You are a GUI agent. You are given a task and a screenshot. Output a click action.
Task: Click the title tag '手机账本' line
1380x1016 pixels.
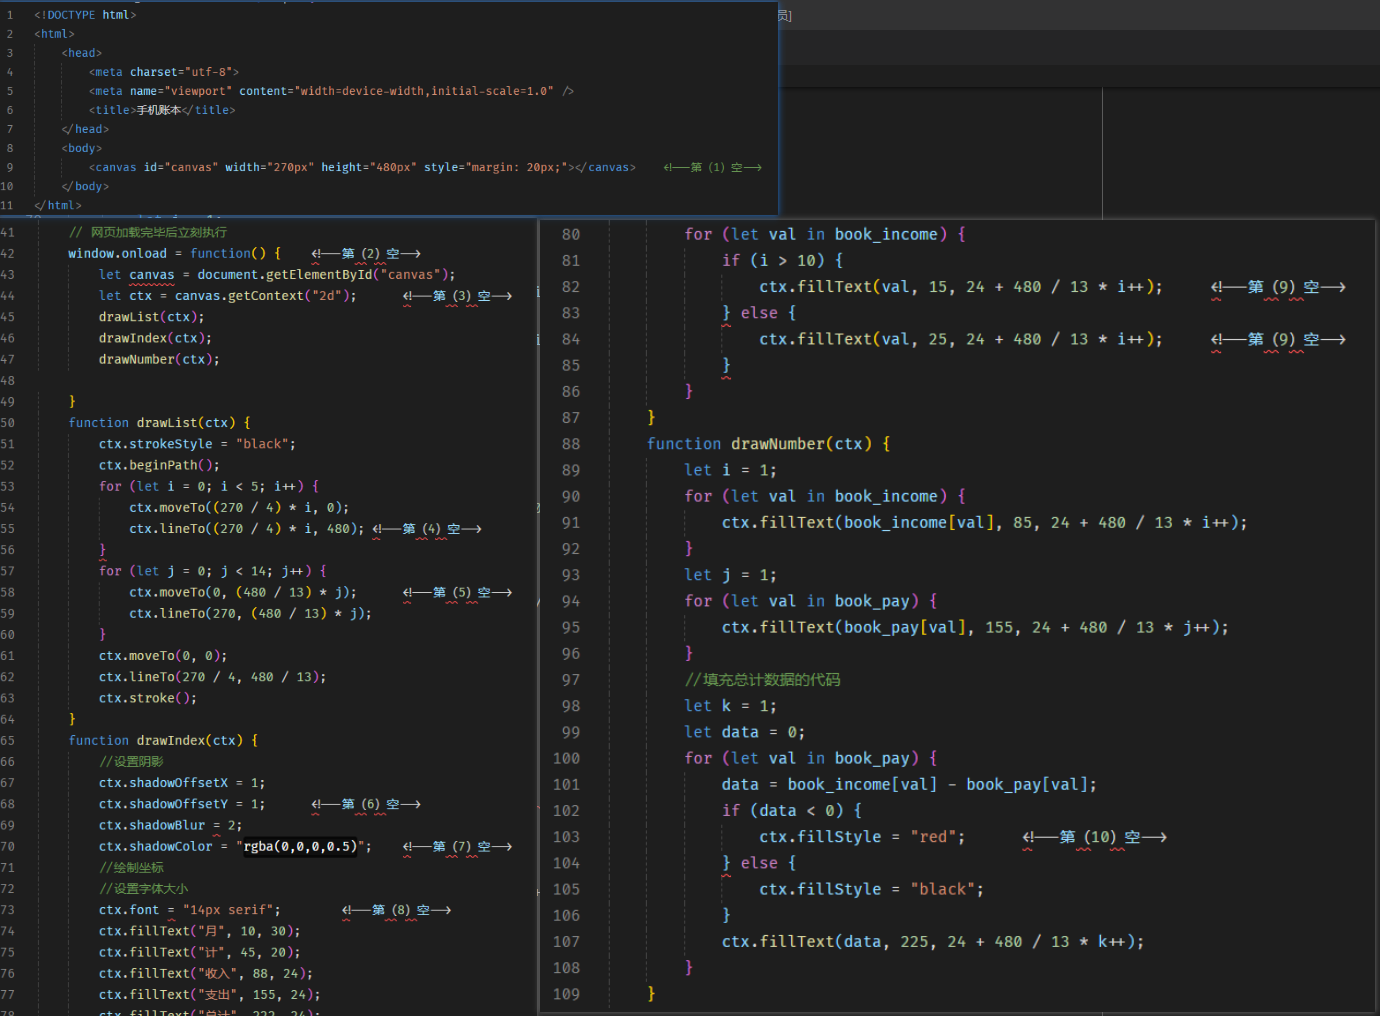pyautogui.click(x=162, y=110)
